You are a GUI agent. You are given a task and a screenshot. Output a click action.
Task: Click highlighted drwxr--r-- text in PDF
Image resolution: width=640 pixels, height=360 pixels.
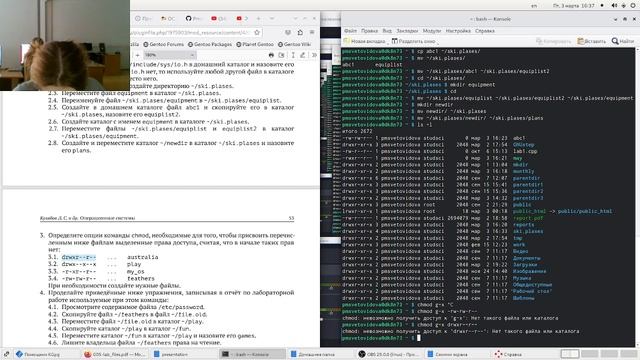79,257
